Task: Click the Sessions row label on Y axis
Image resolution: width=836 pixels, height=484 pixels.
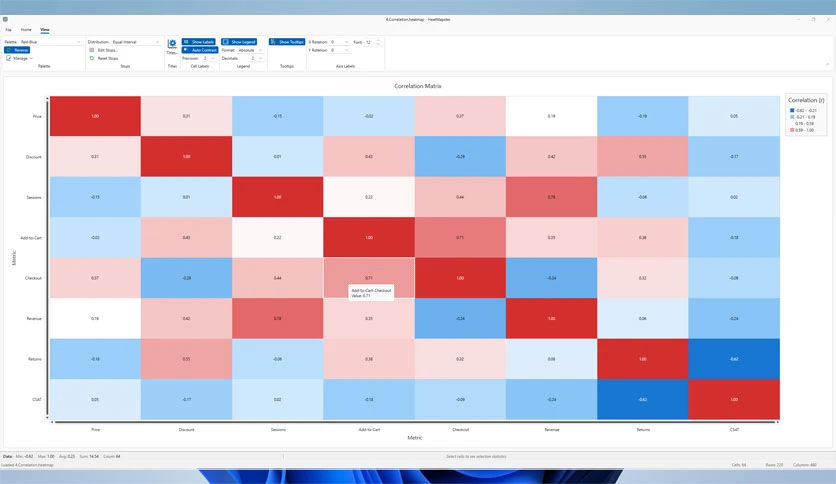Action: tap(34, 197)
